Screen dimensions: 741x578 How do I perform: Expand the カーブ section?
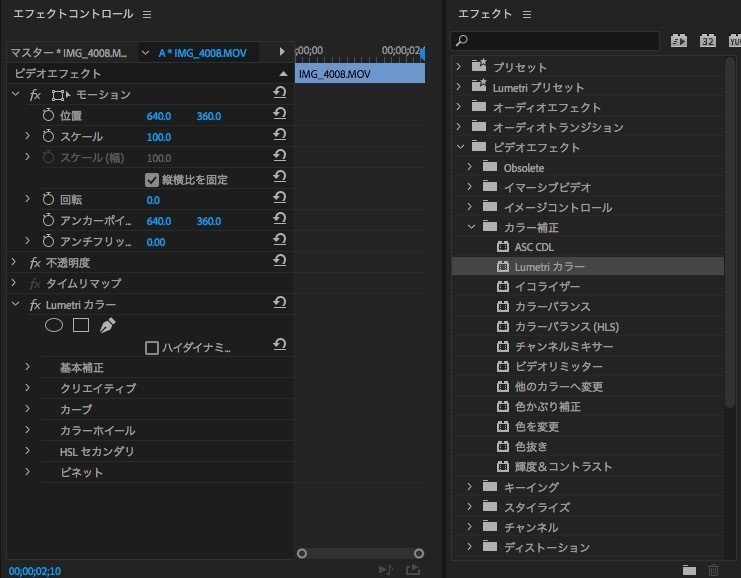click(27, 408)
